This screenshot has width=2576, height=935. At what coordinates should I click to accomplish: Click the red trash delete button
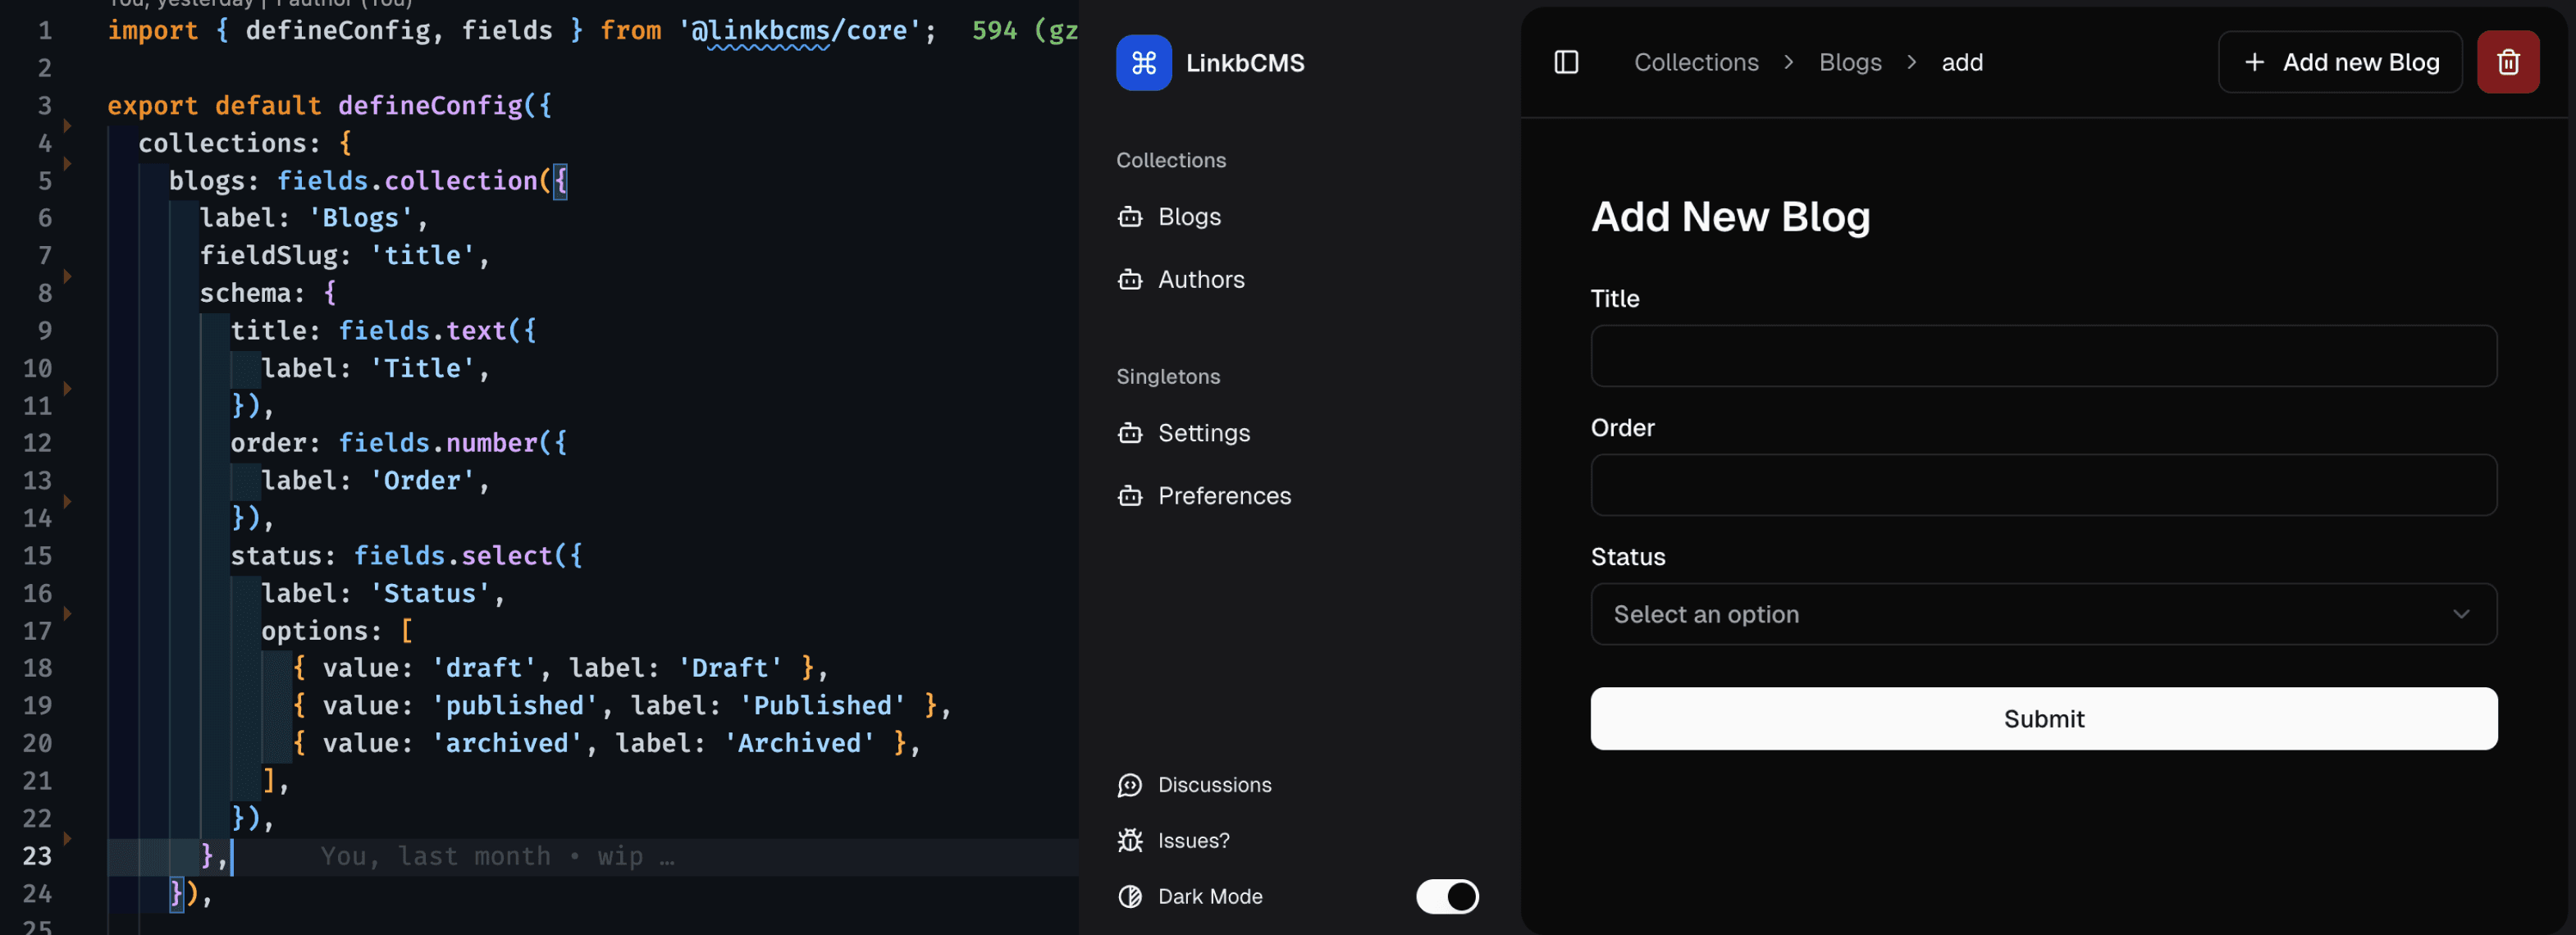(2507, 62)
